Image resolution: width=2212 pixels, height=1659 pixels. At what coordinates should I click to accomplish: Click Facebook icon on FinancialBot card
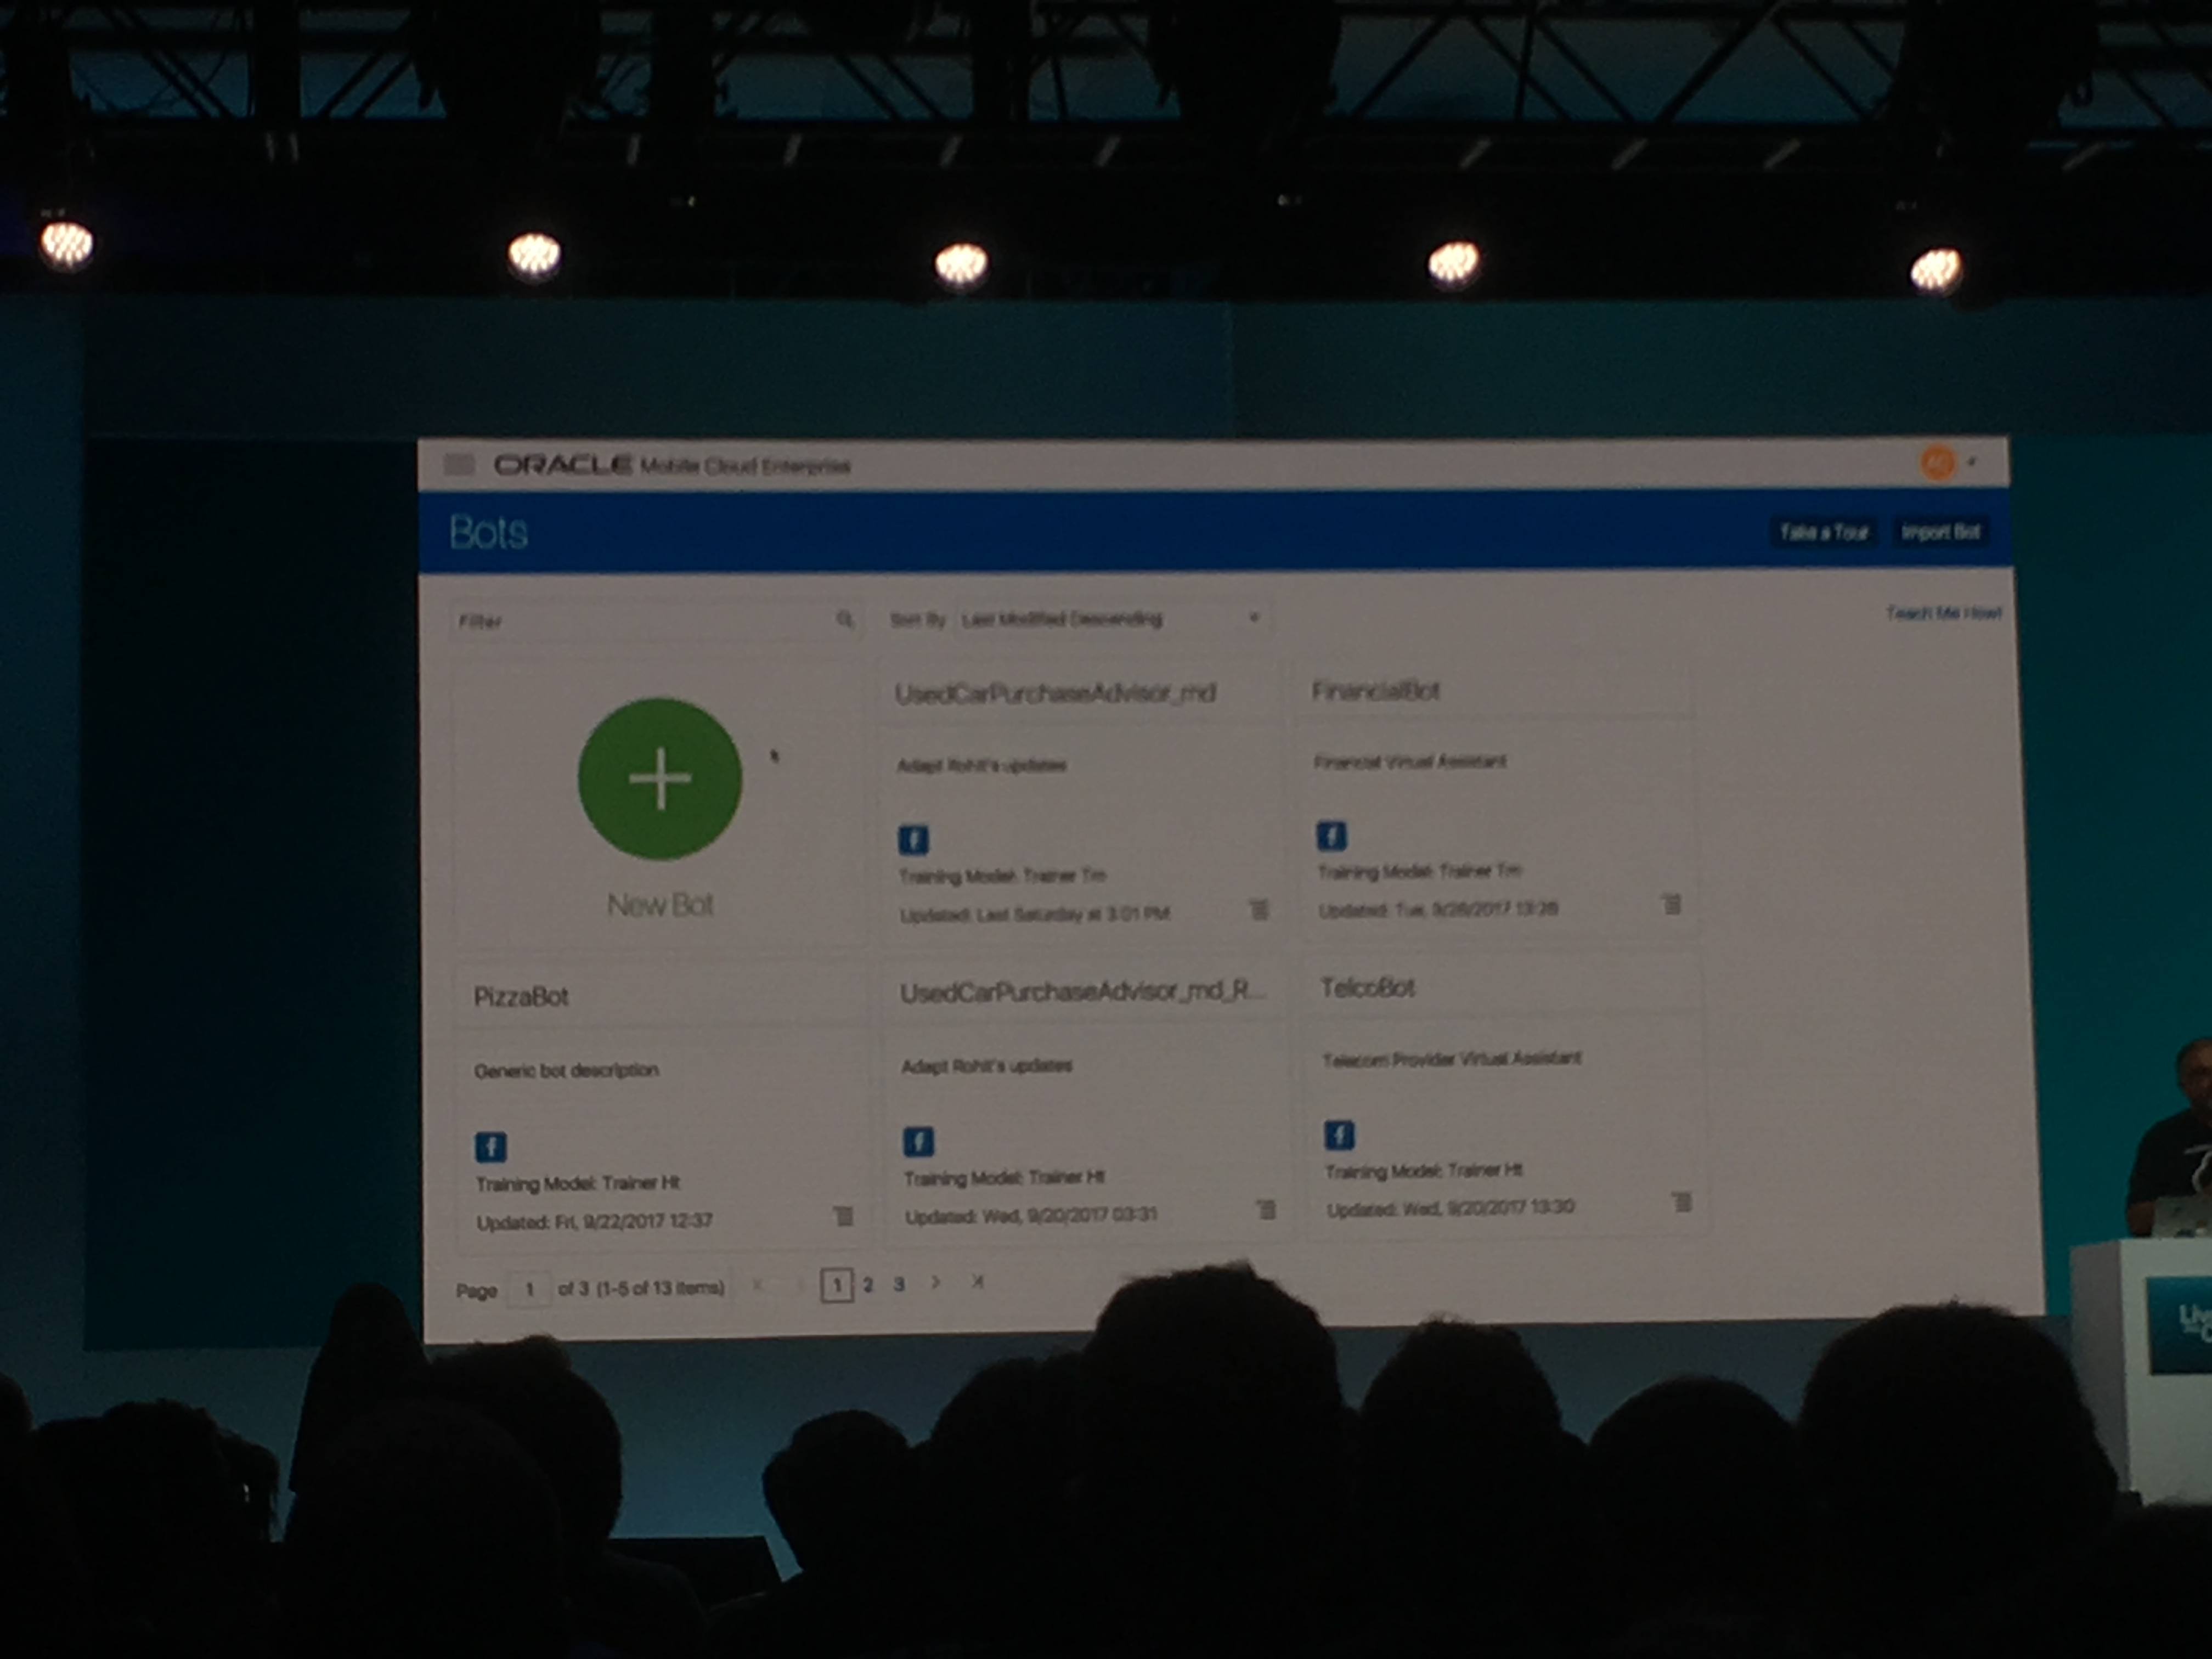(1331, 835)
